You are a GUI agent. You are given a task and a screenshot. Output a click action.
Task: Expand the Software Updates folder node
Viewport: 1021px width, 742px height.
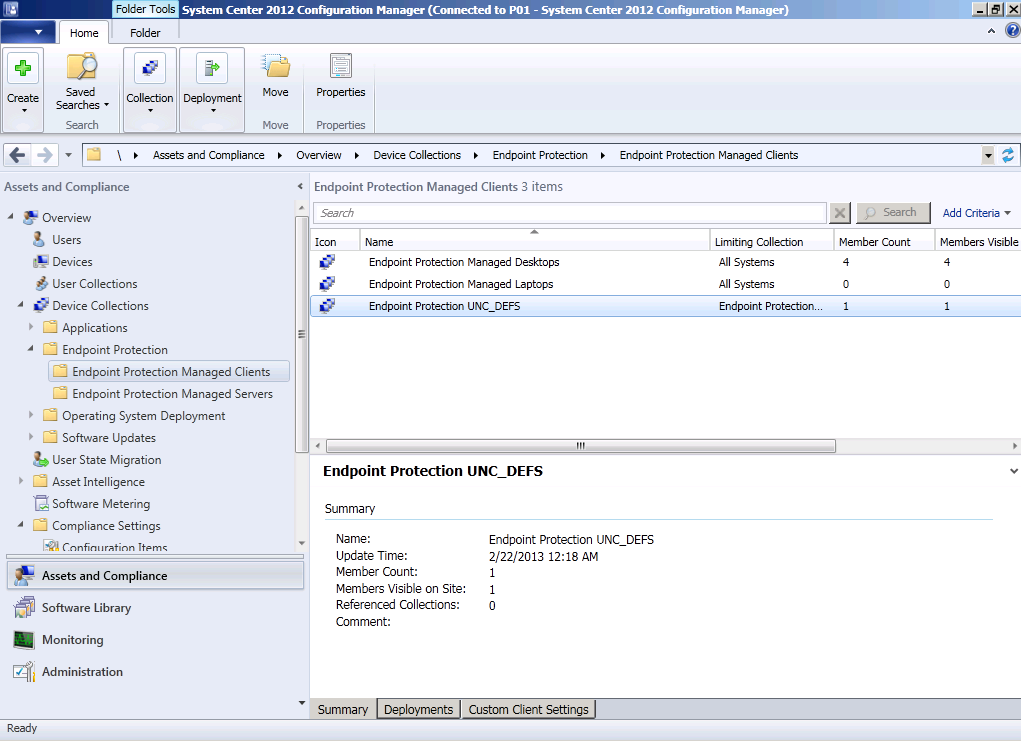coord(31,437)
